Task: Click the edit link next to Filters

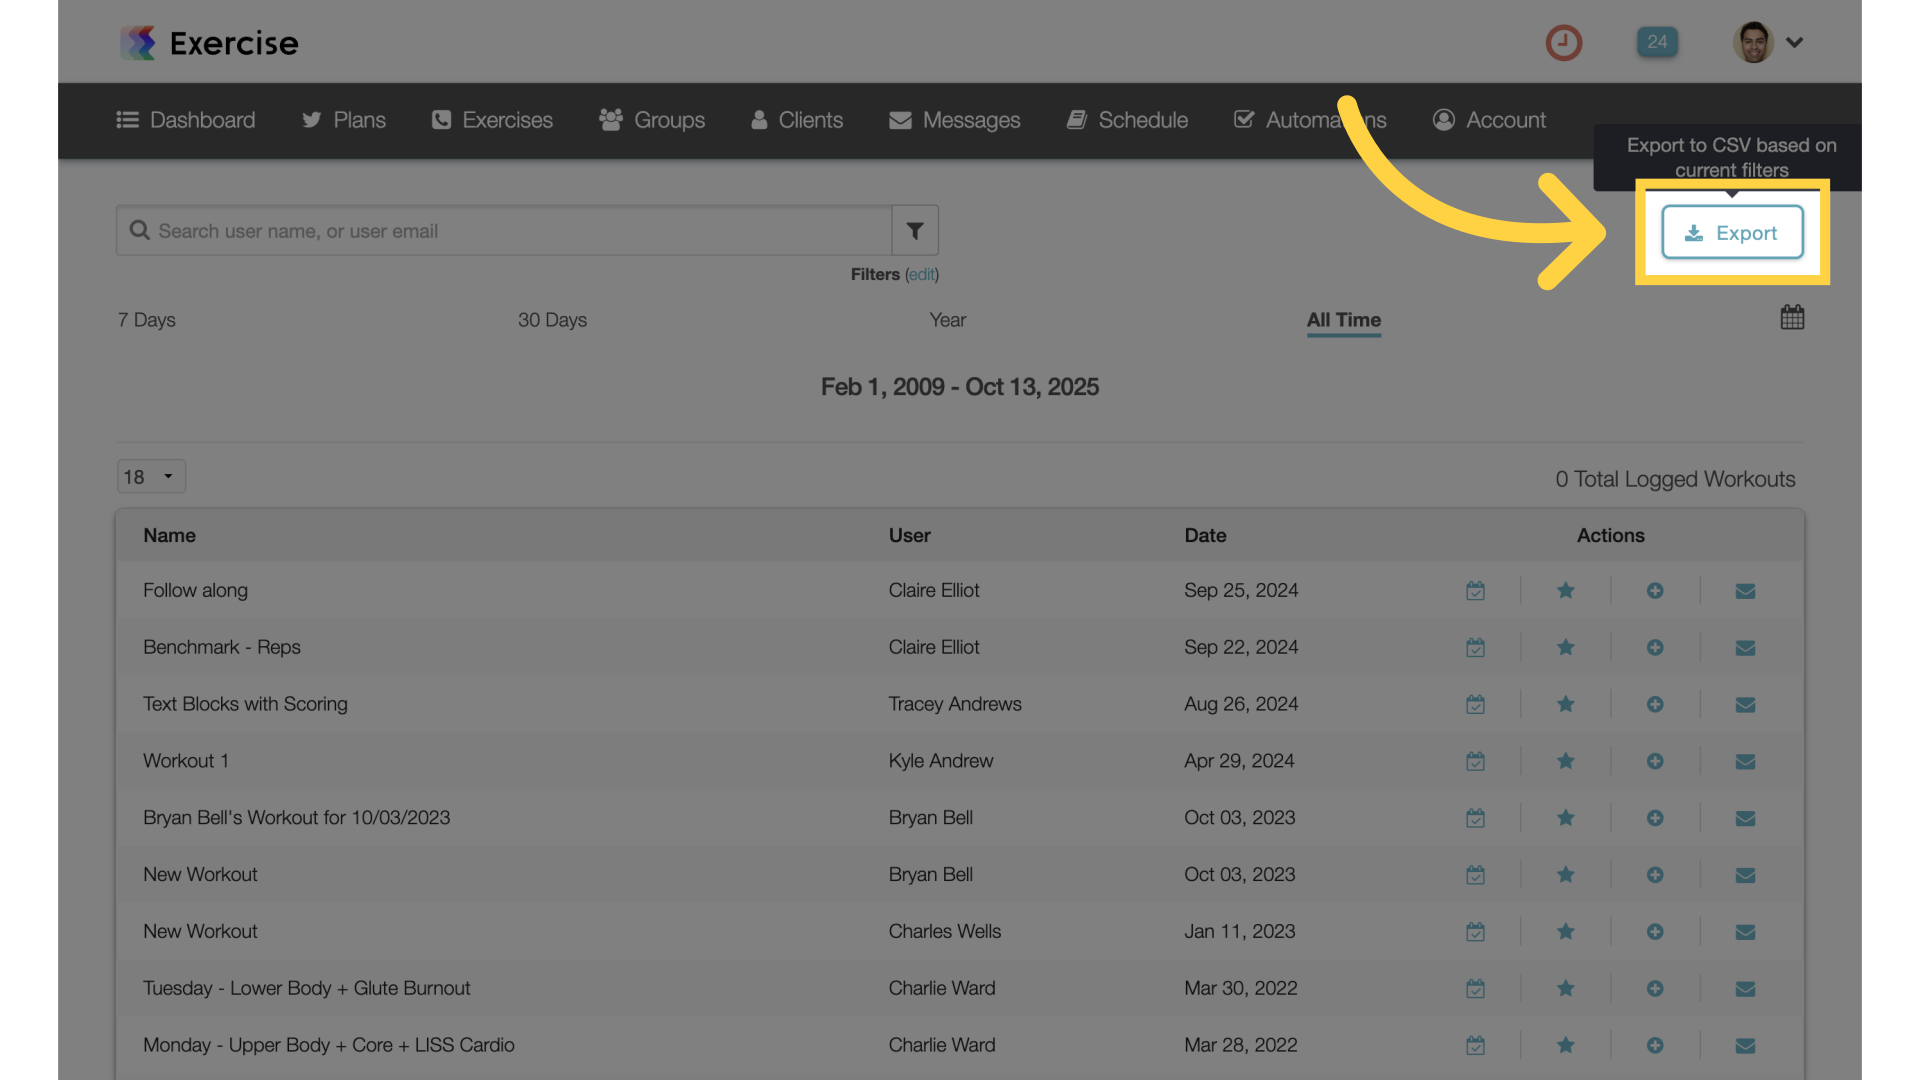Action: [x=921, y=274]
